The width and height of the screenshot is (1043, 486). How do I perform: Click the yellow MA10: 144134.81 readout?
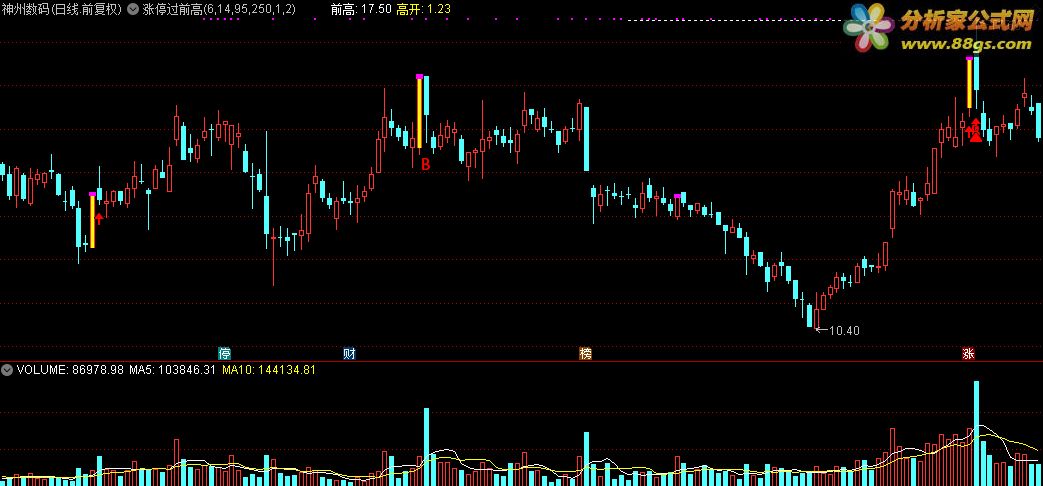269,370
